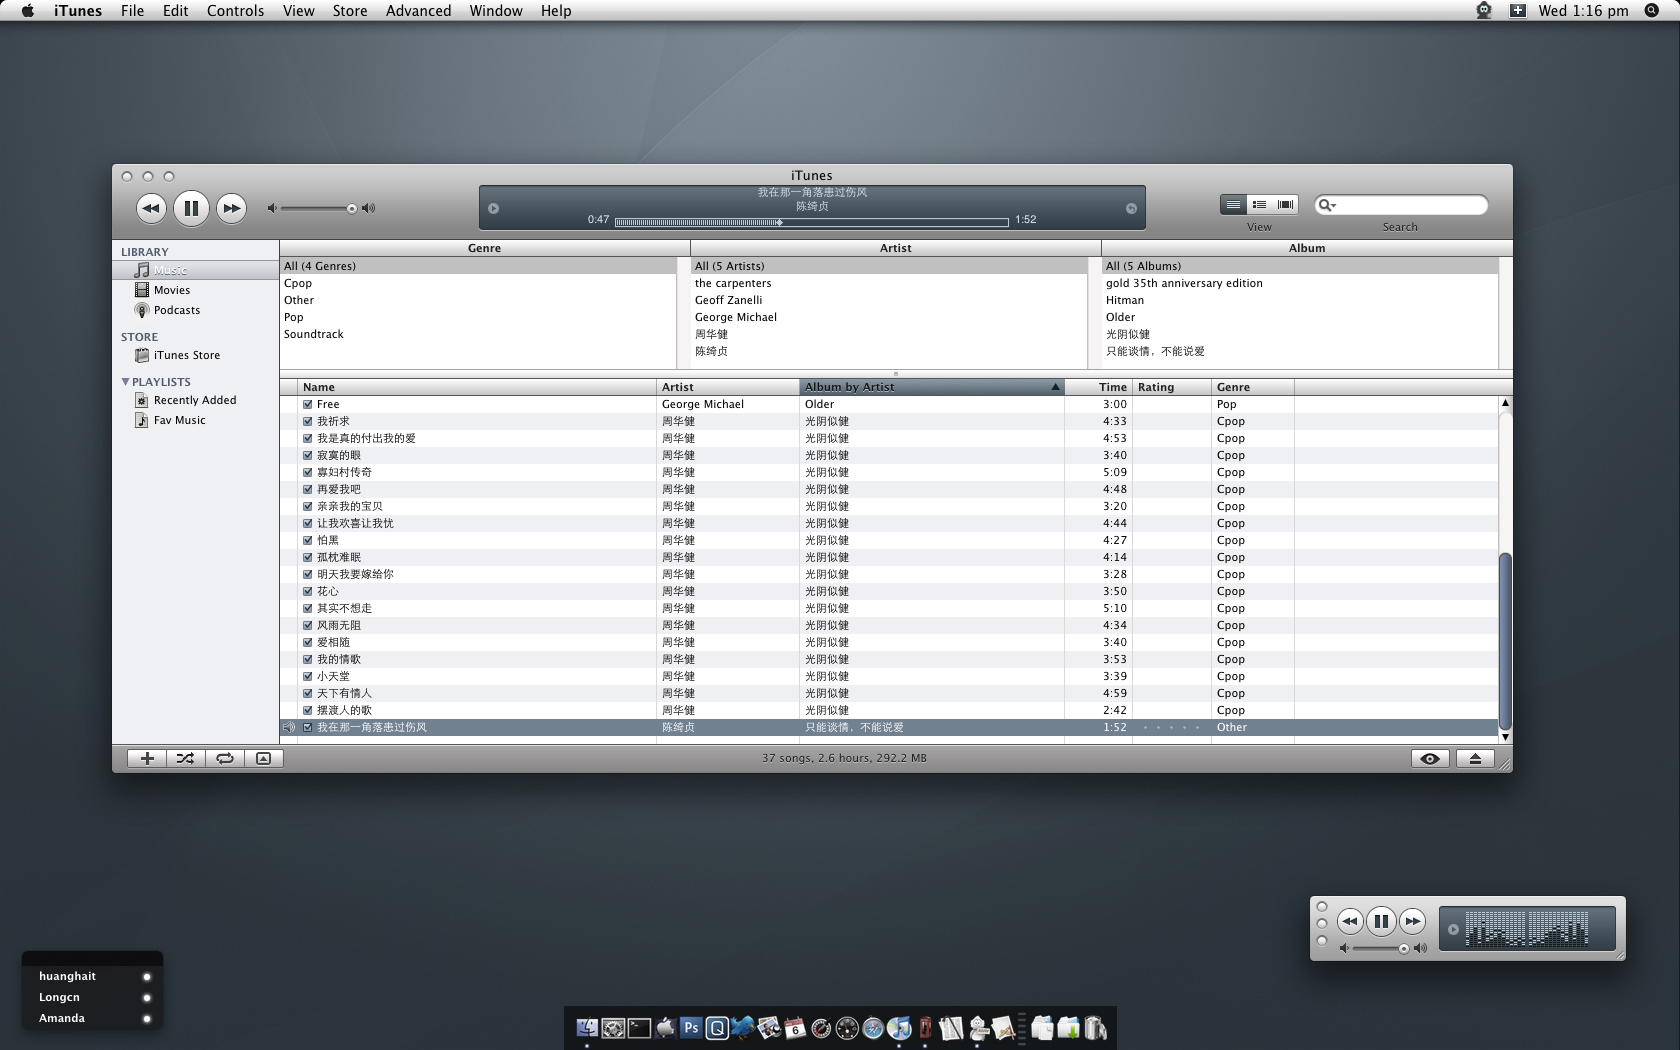Switch to list view
Image resolution: width=1680 pixels, height=1050 pixels.
[1233, 205]
